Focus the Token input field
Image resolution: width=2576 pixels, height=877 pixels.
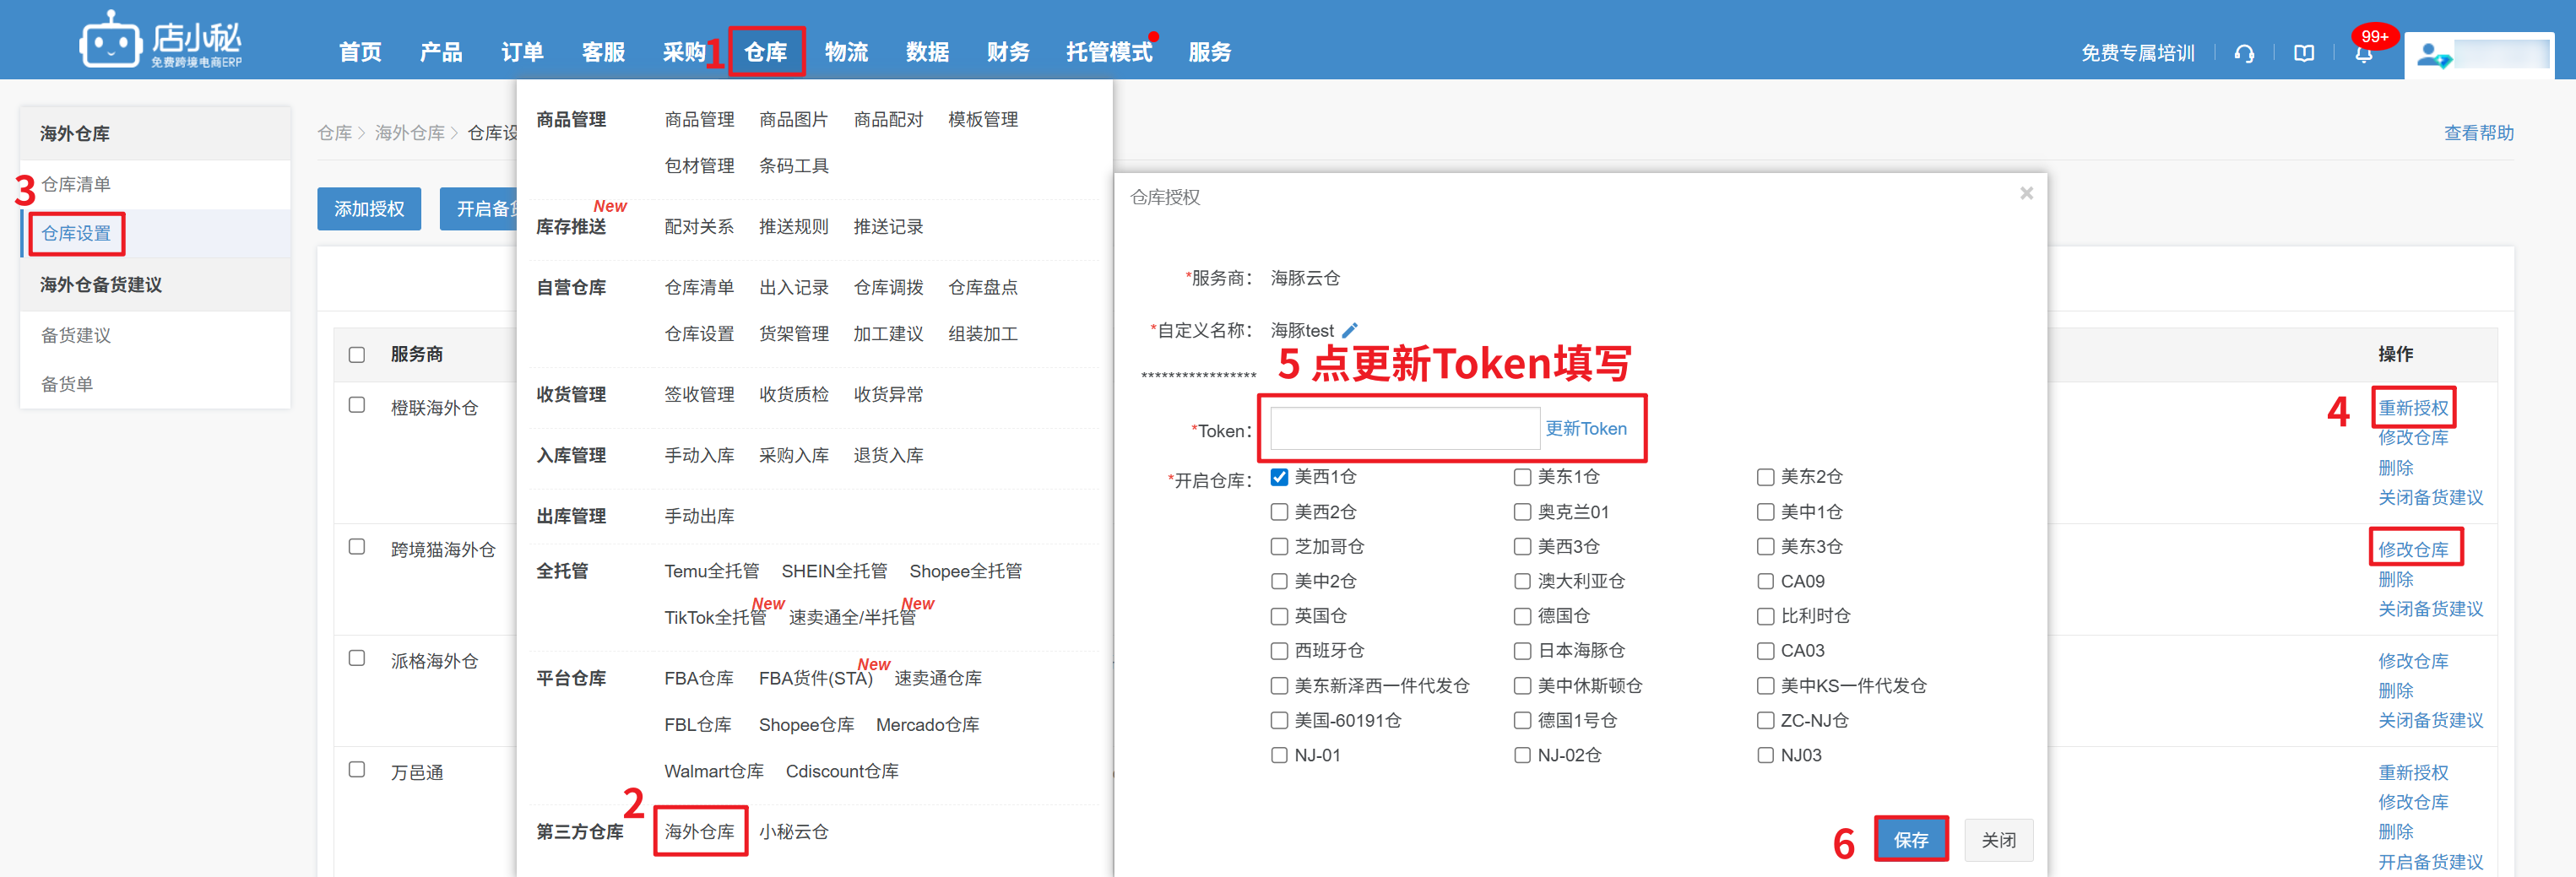pos(1404,429)
